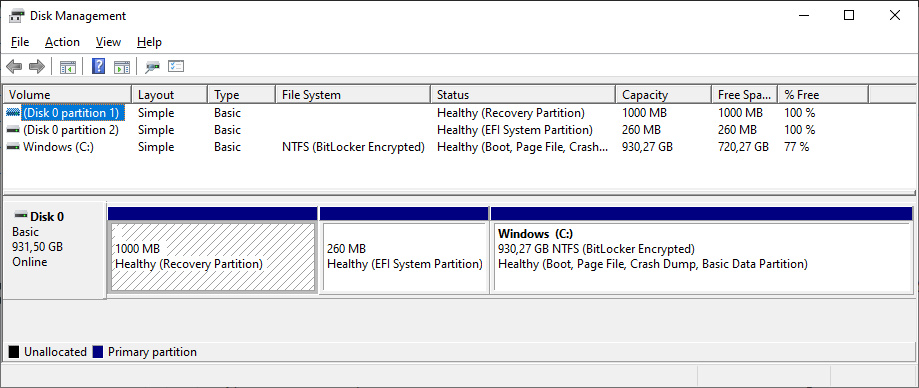
Task: Click the Primary partition blue legend swatch
Action: pyautogui.click(x=98, y=352)
